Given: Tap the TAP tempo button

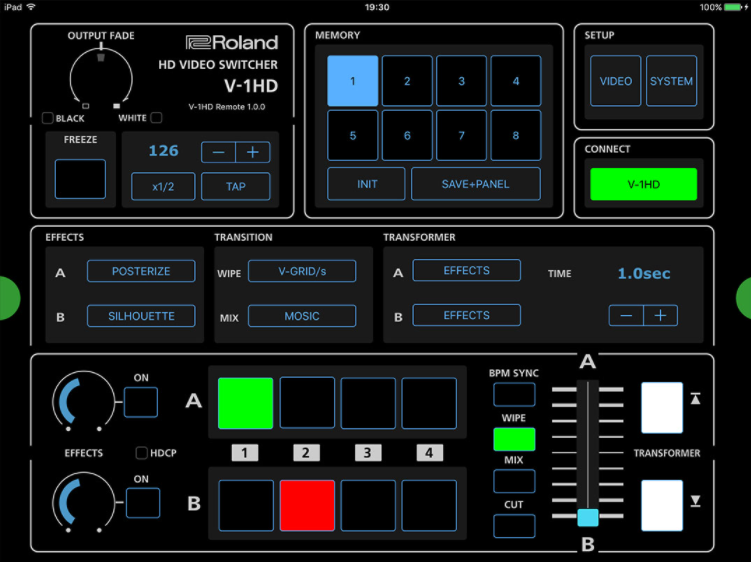Looking at the screenshot, I should pos(236,186).
